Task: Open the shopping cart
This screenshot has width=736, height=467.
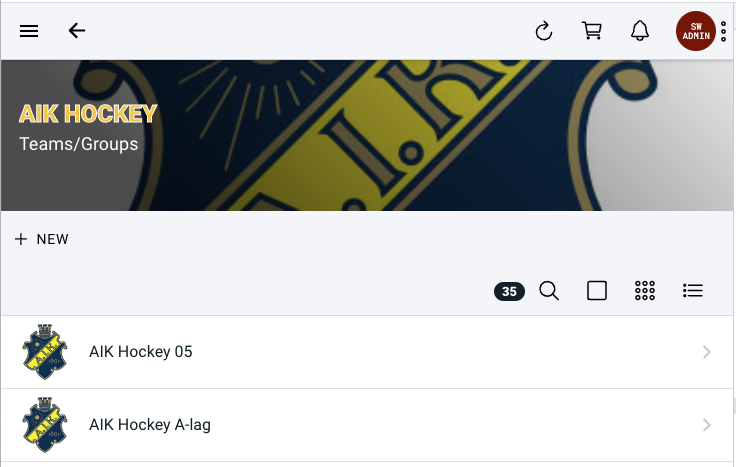Action: [592, 31]
